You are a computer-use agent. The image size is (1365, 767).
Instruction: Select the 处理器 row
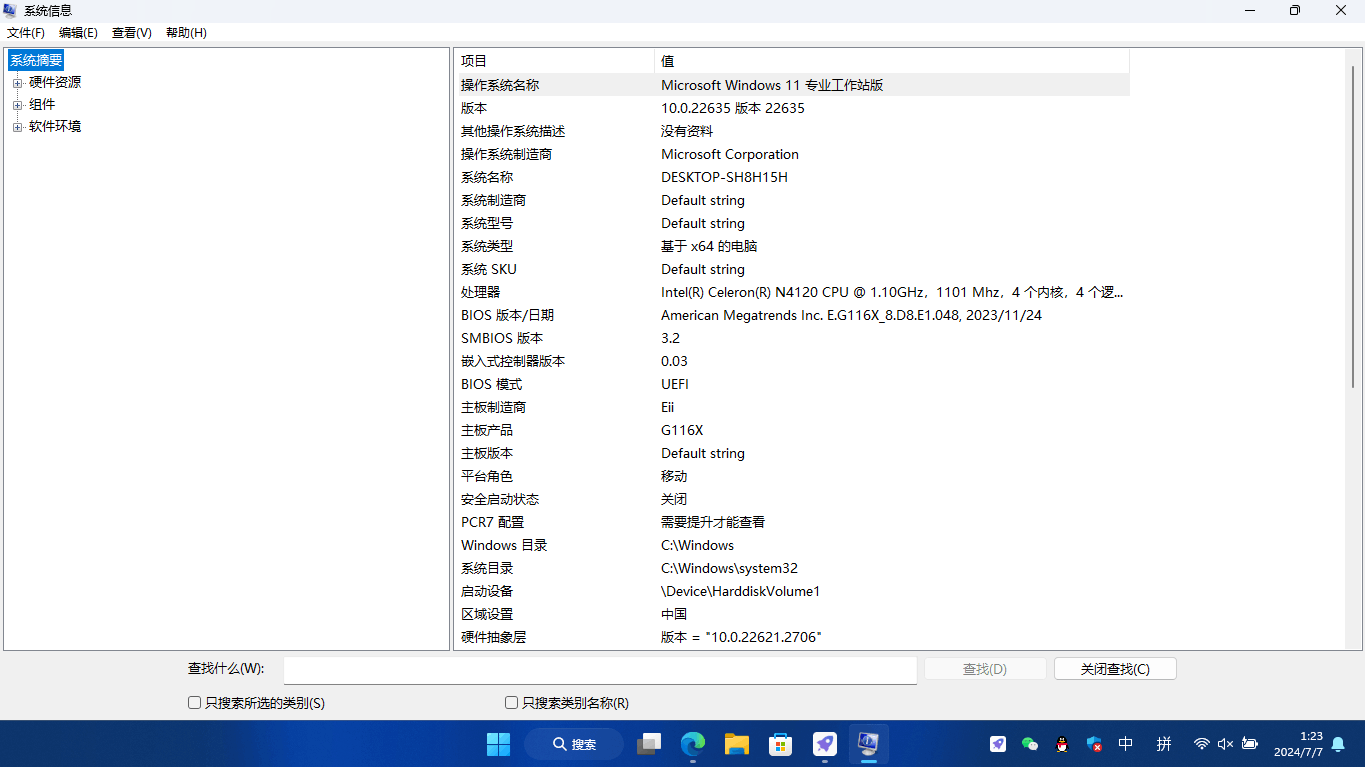pos(792,292)
